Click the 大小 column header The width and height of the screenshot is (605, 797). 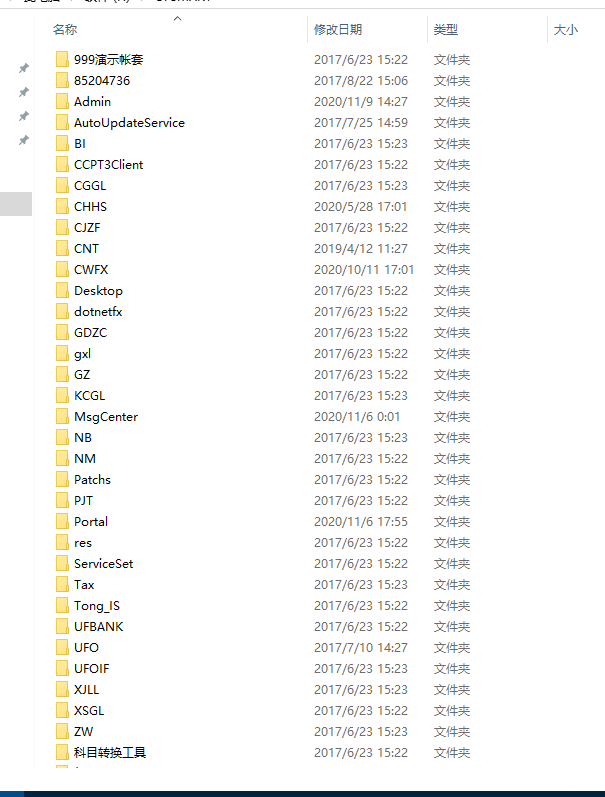[566, 30]
